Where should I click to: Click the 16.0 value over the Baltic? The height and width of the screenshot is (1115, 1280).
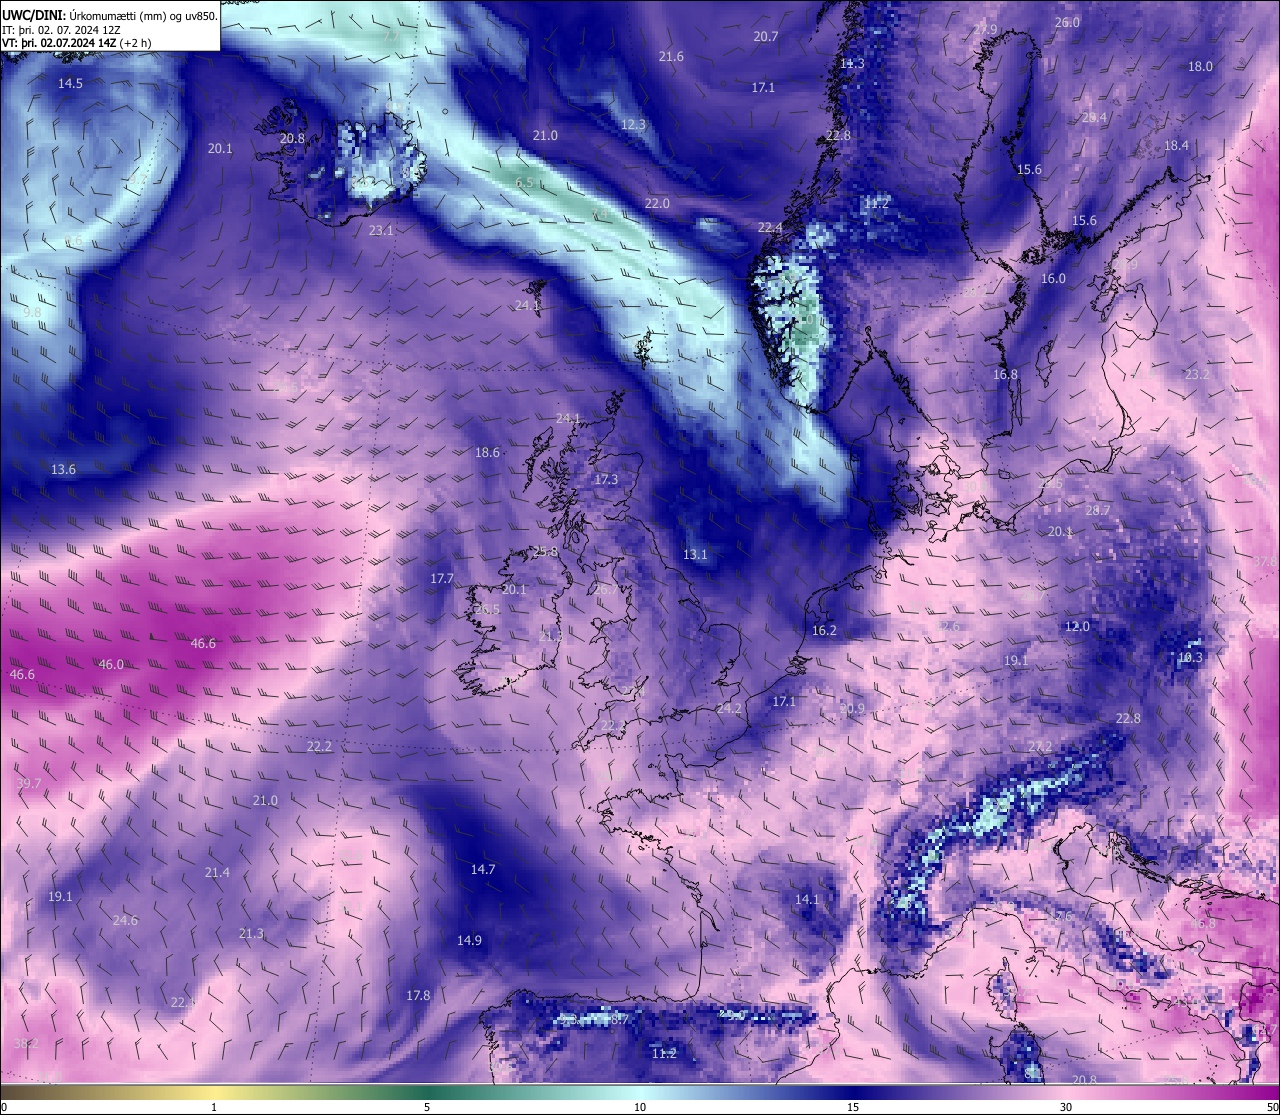[x=1053, y=279]
